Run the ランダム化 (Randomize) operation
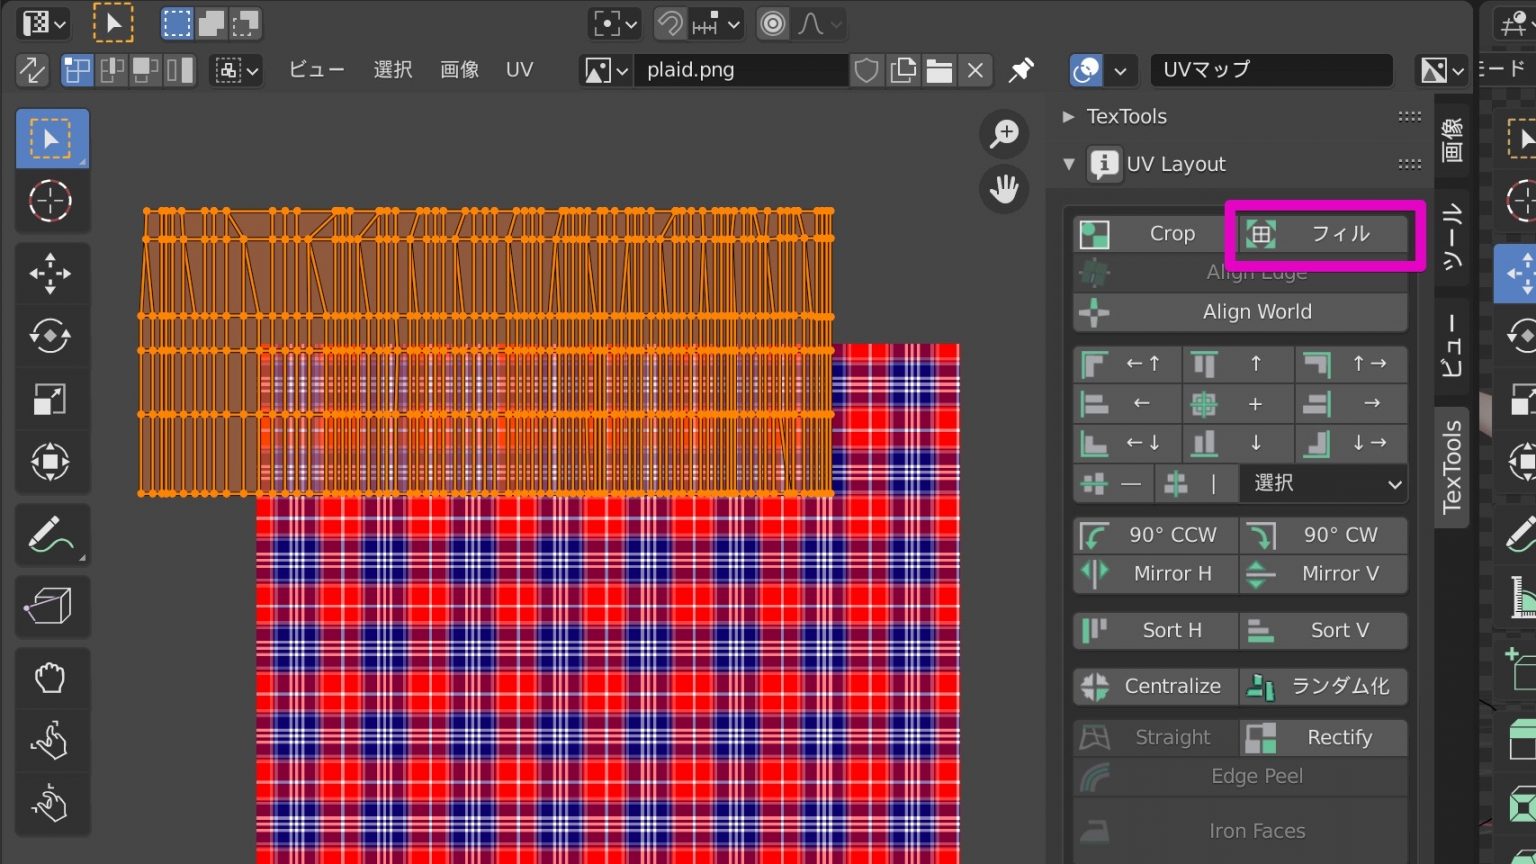This screenshot has width=1536, height=864. 1322,686
